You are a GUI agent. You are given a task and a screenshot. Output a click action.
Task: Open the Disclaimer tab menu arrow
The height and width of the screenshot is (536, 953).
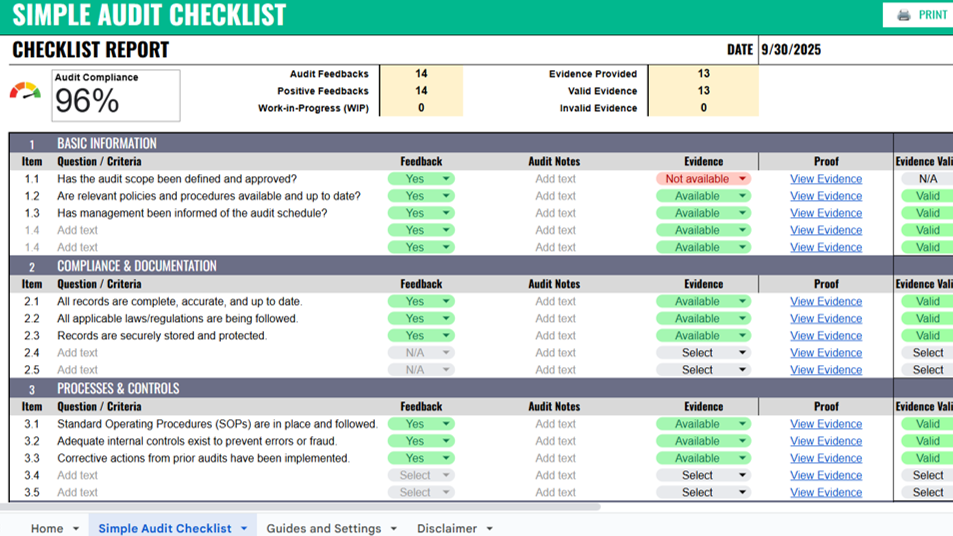tap(489, 529)
